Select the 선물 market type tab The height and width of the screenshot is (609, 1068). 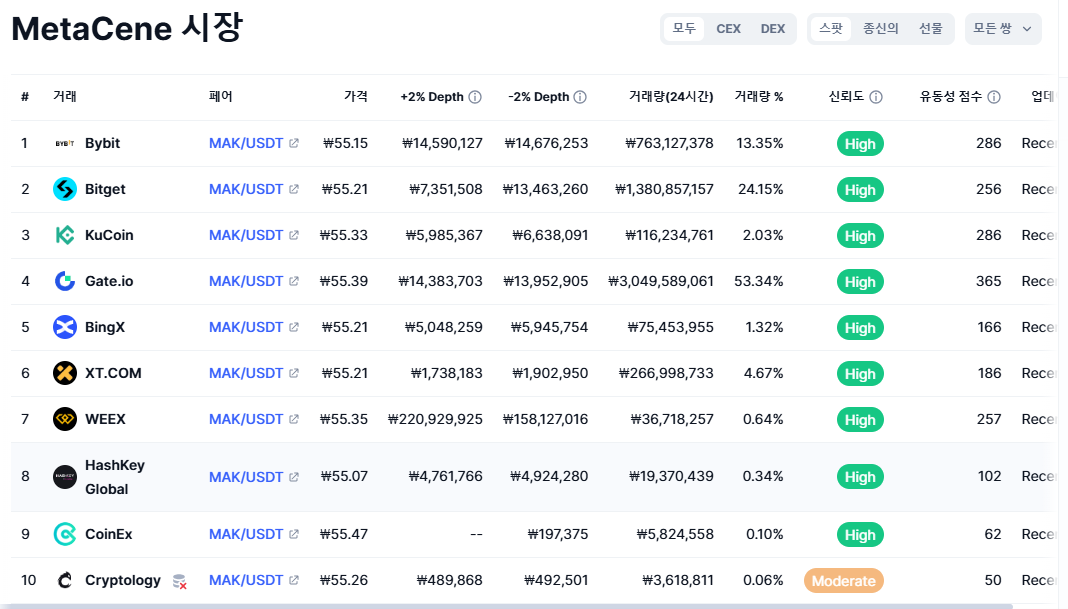(x=930, y=29)
